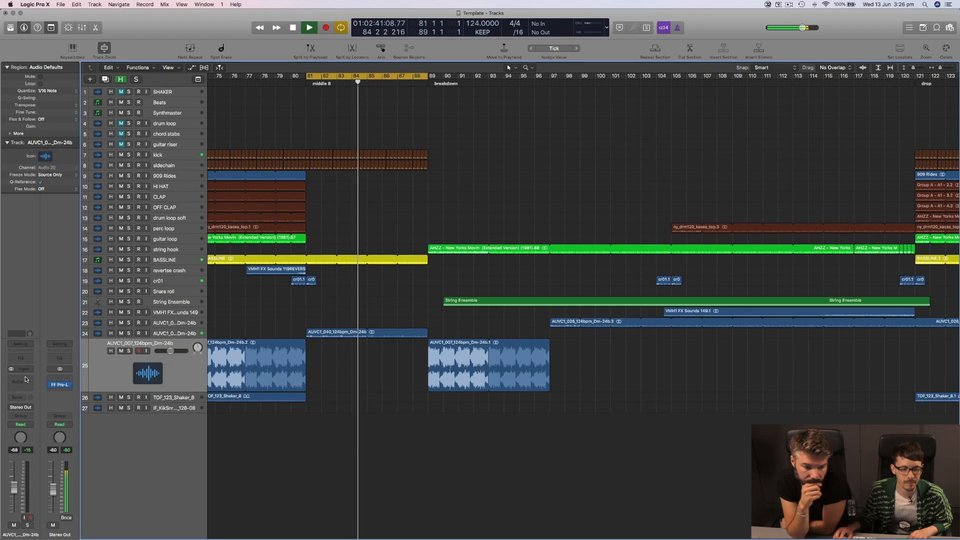Image resolution: width=960 pixels, height=540 pixels.
Task: Open the Note Pads icon
Action: tap(923, 28)
